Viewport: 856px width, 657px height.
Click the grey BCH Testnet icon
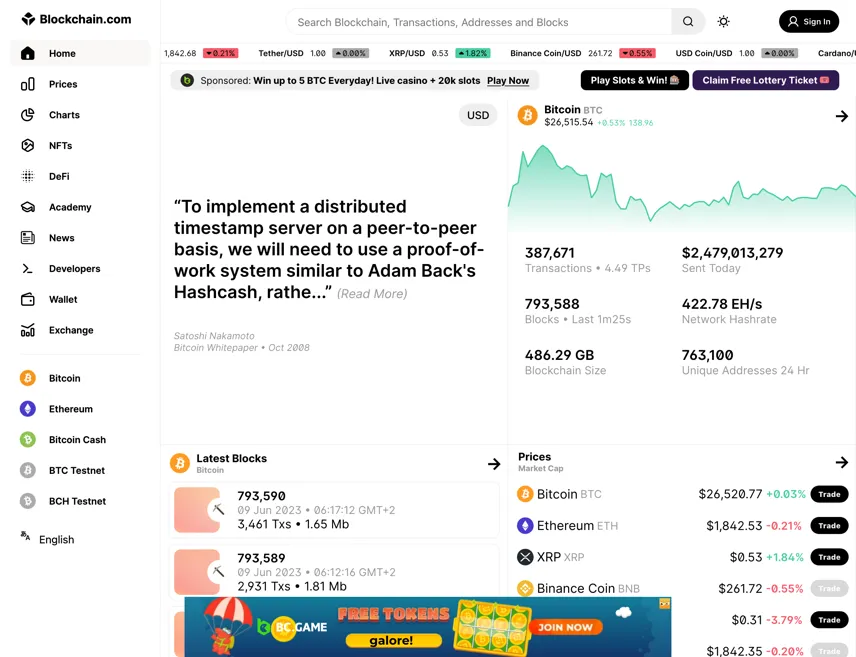(x=28, y=501)
